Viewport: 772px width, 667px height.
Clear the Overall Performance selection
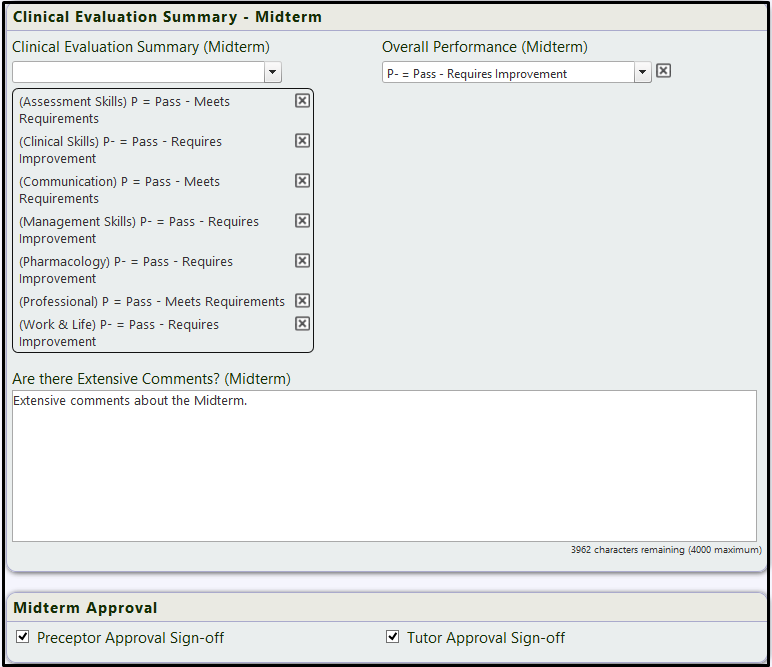point(663,71)
